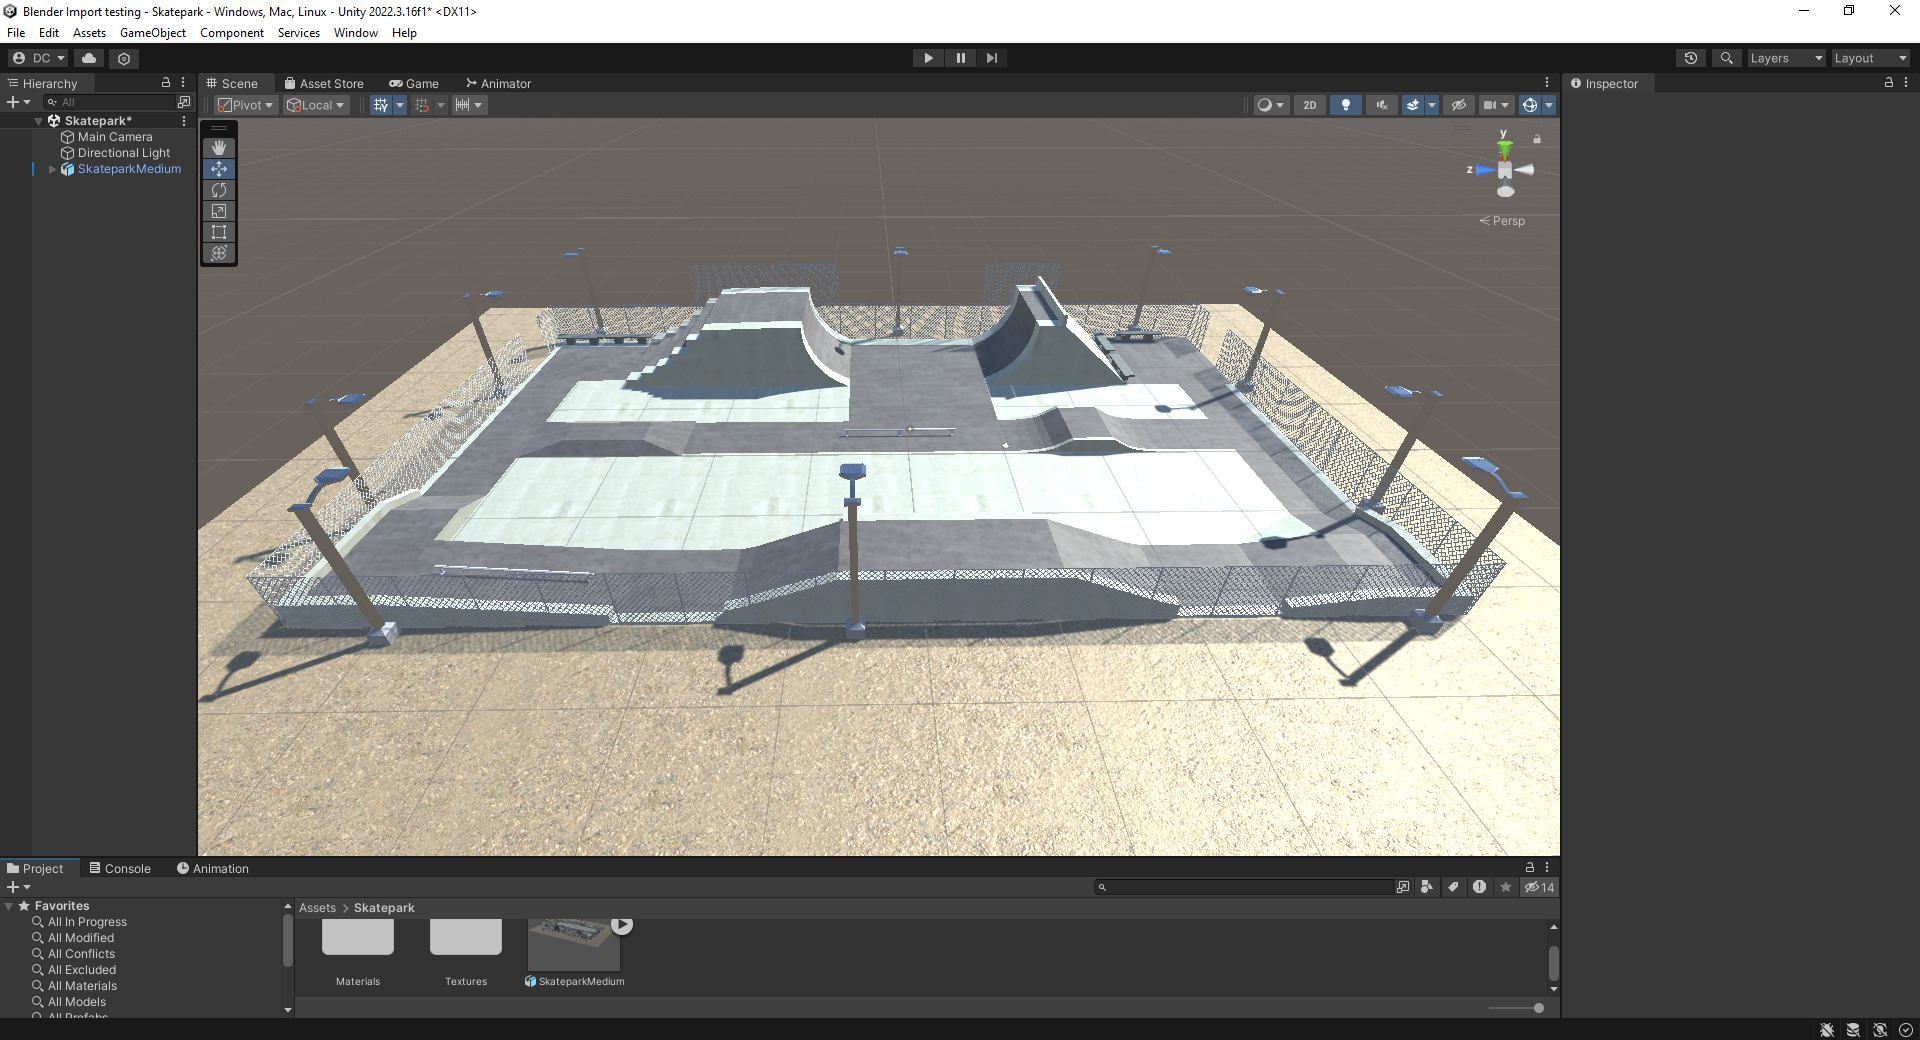Toggle grid visibility in scene view
The image size is (1920, 1040).
point(380,105)
